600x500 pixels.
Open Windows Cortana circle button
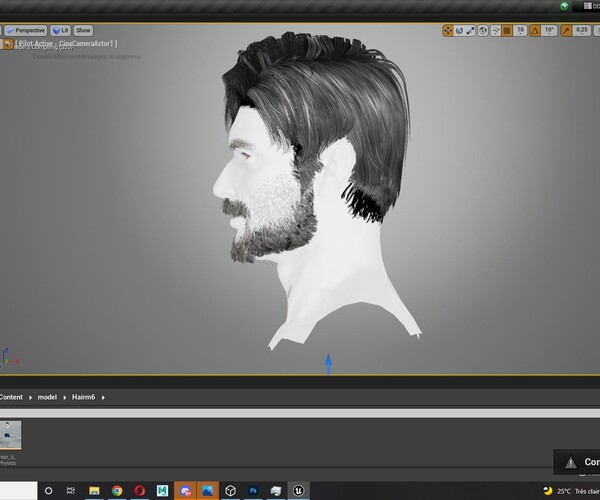click(x=49, y=490)
